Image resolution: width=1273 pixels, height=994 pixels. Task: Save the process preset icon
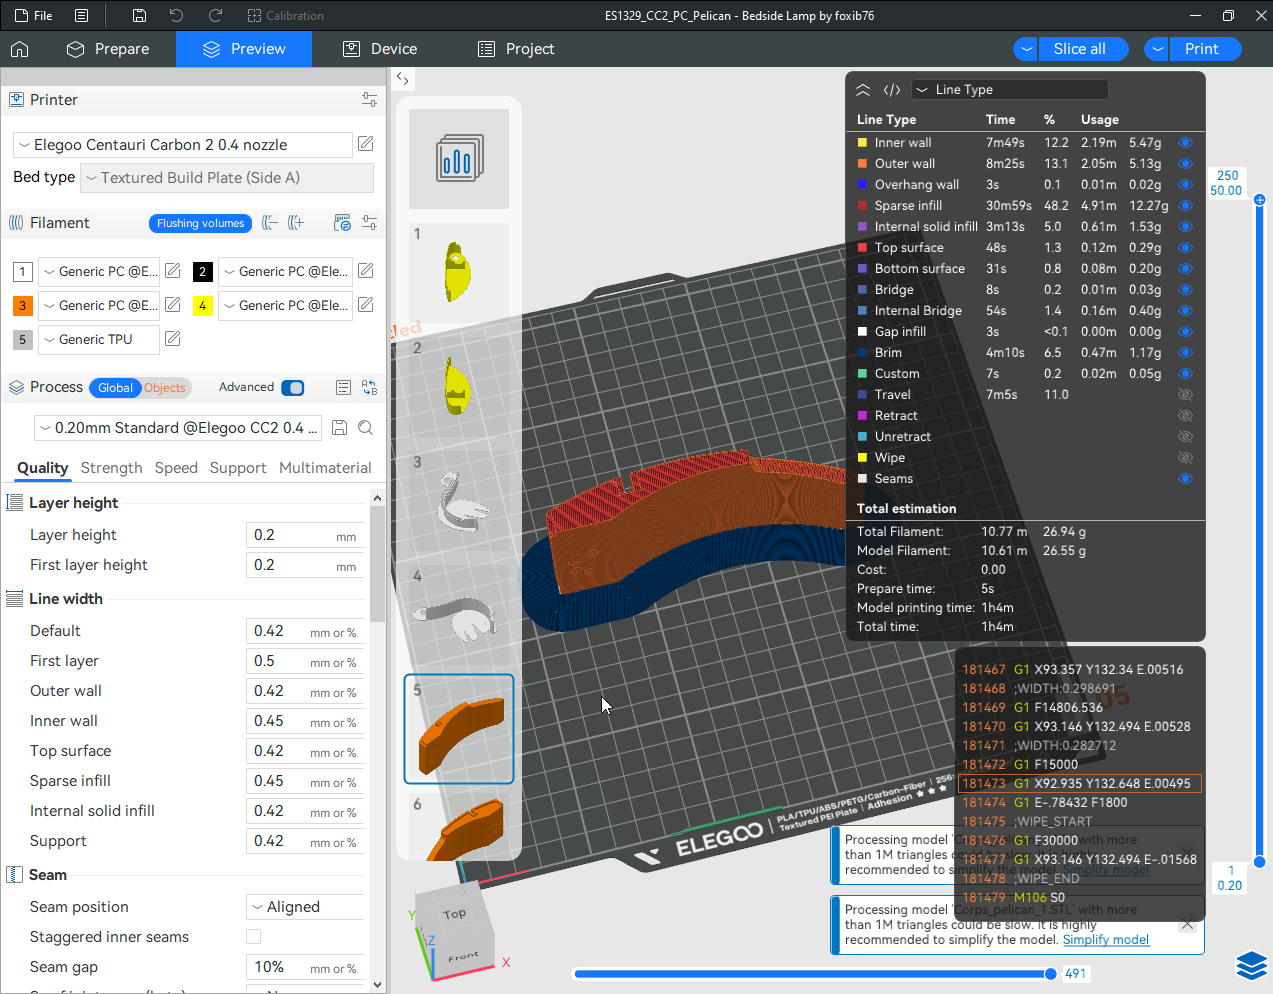340,428
